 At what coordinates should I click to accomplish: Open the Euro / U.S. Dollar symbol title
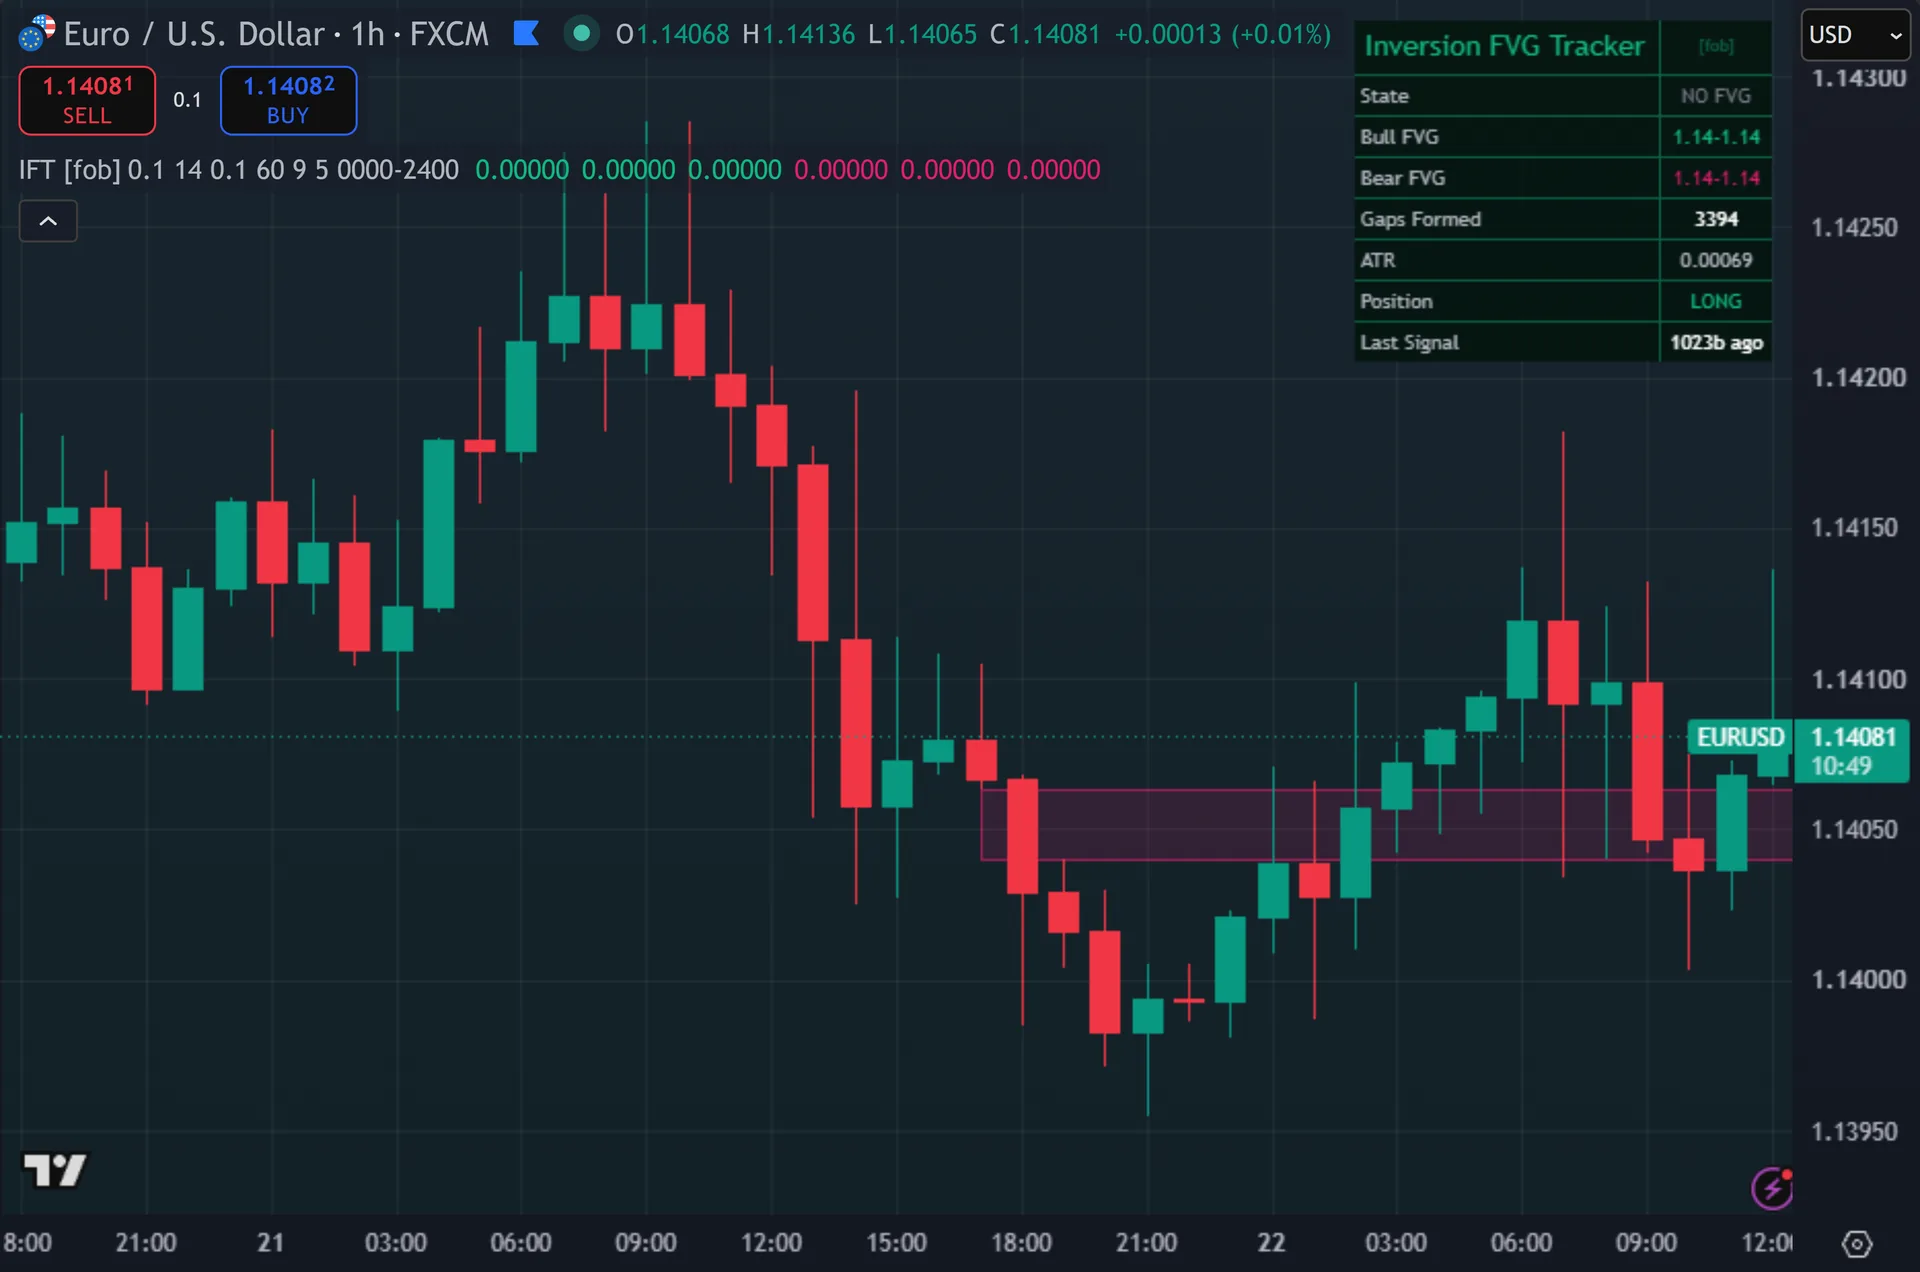click(x=194, y=34)
